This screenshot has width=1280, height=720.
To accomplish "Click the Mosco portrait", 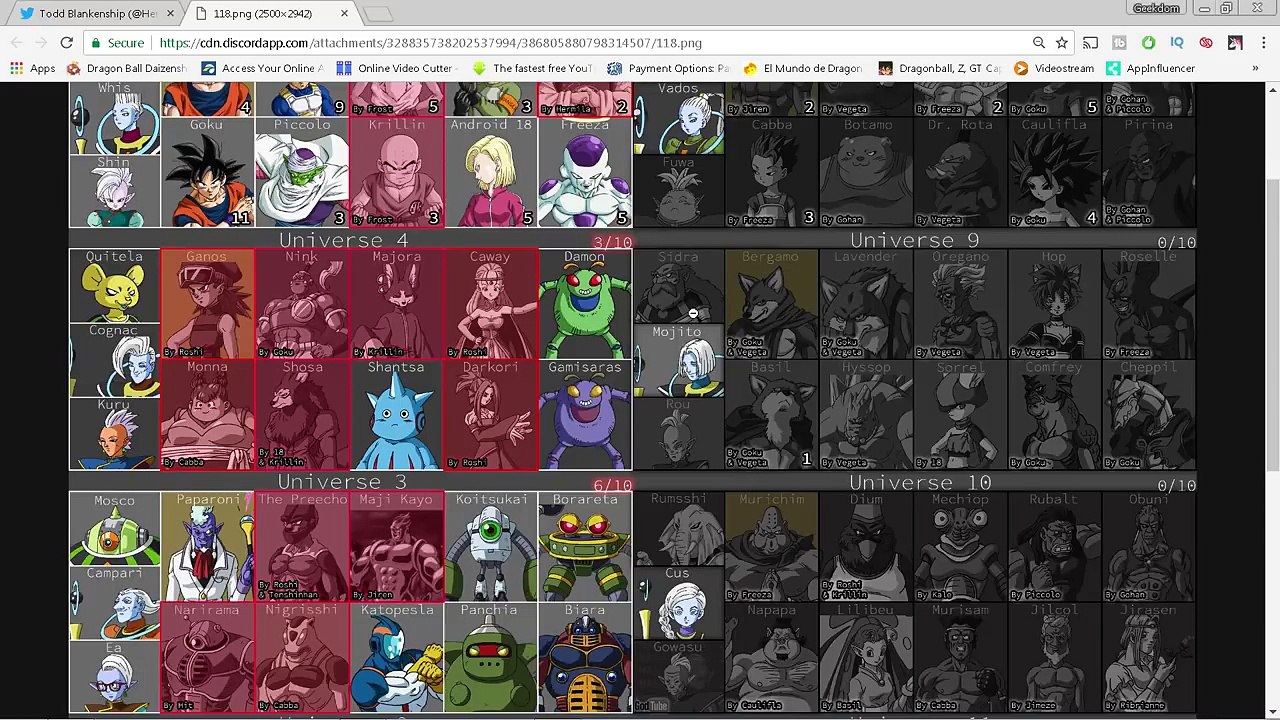I will pos(114,529).
